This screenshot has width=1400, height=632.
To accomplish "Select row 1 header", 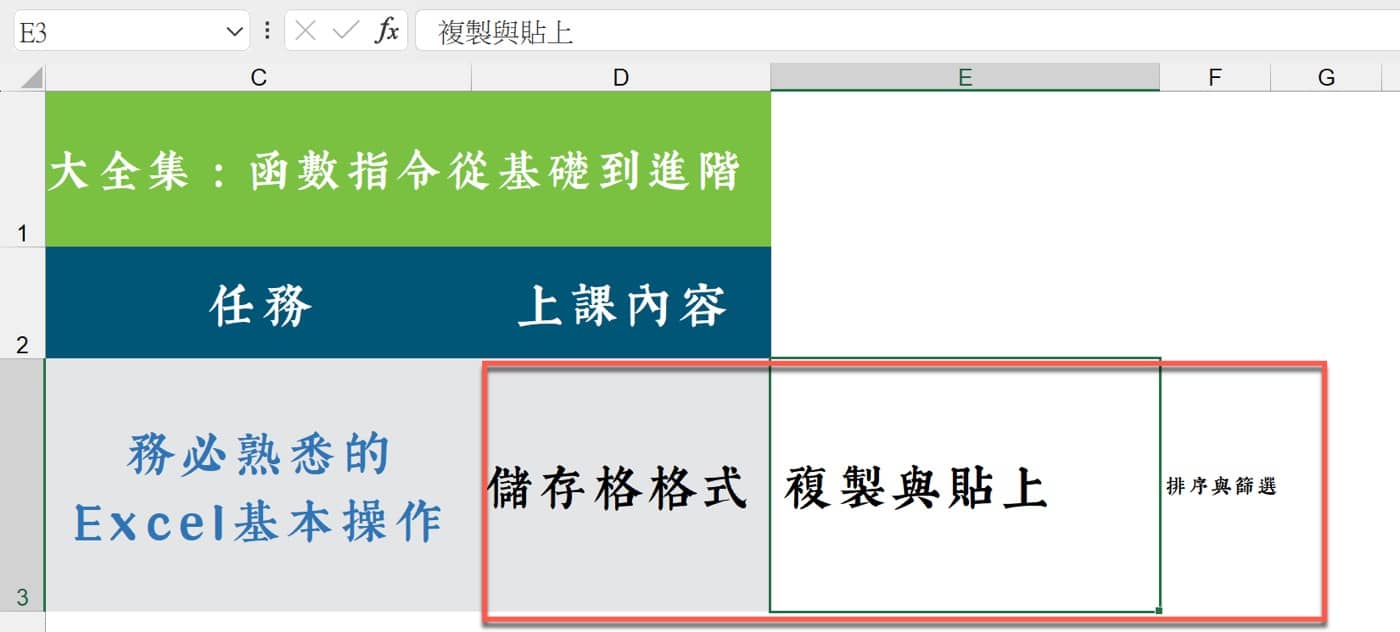I will pyautogui.click(x=22, y=169).
